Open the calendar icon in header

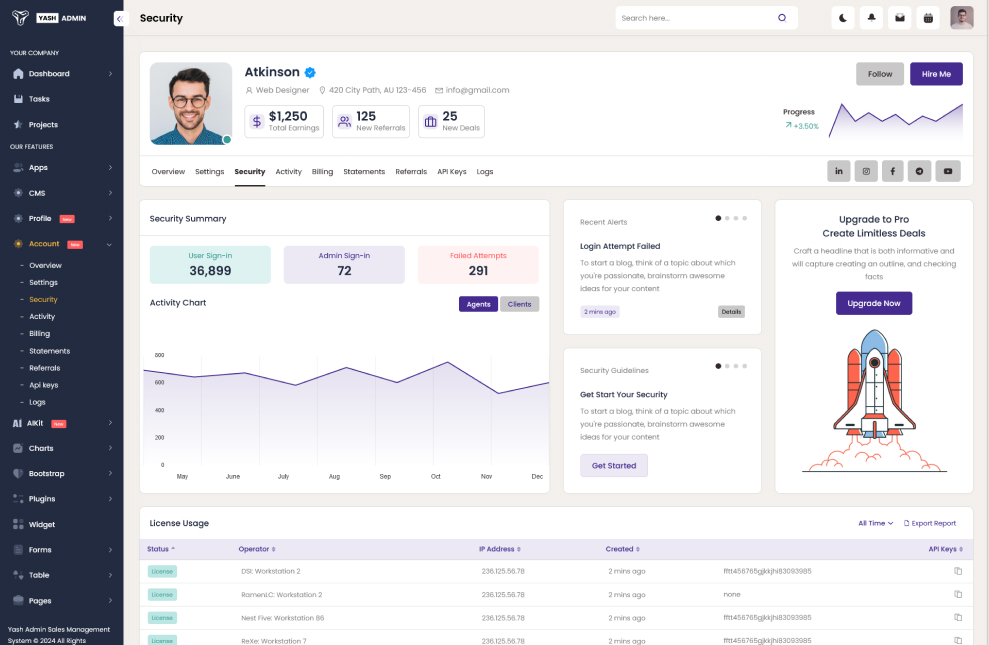coord(928,18)
